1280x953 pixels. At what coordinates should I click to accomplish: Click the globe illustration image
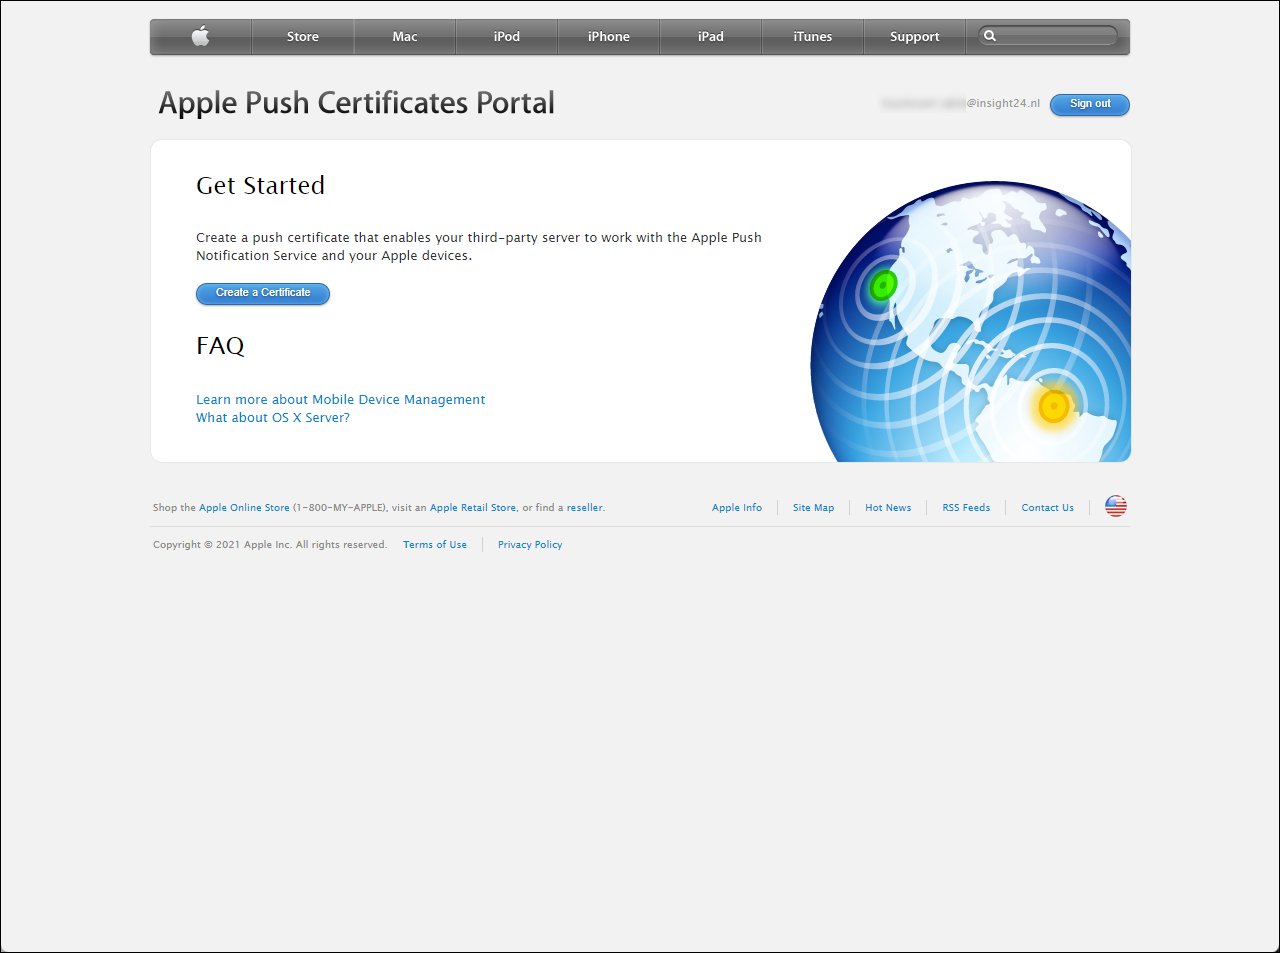(x=970, y=321)
